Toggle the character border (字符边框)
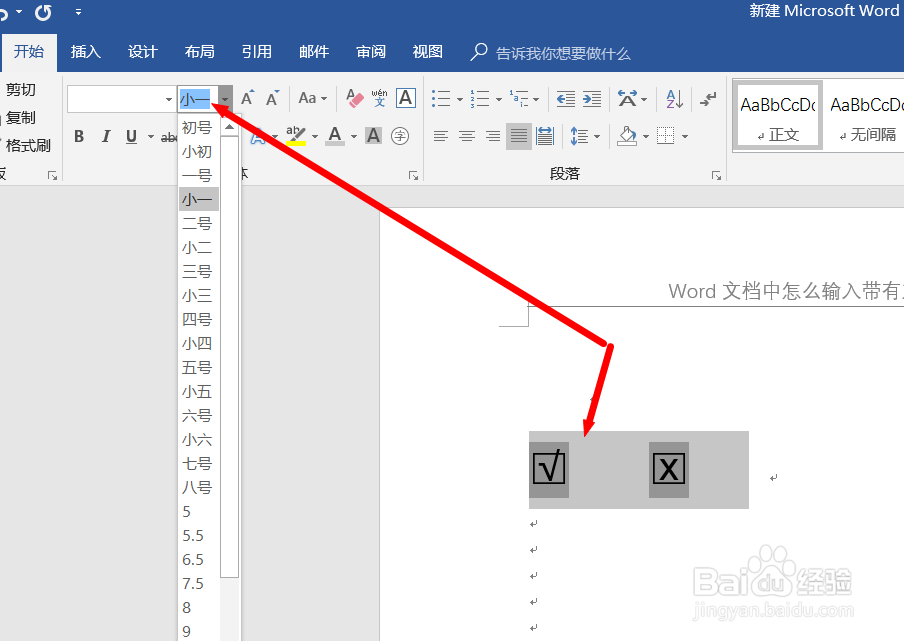The height and width of the screenshot is (641, 904). pos(404,98)
